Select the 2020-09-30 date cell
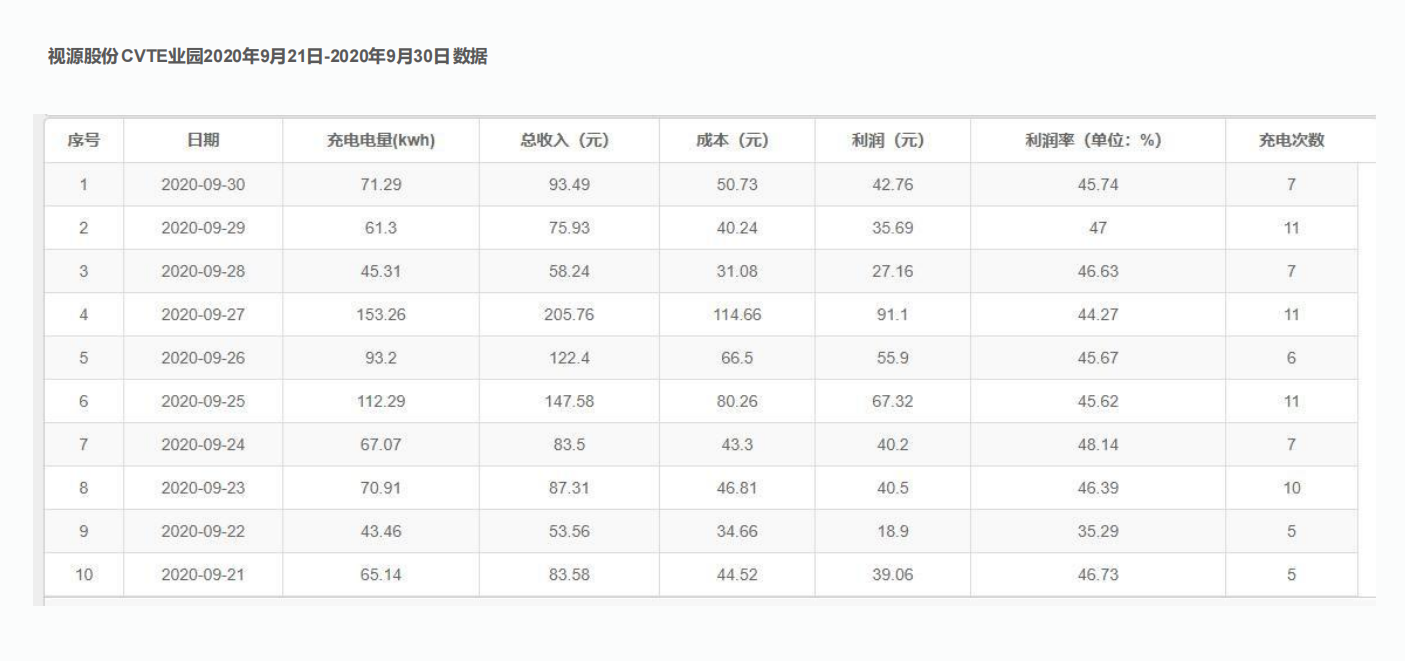 [x=203, y=185]
